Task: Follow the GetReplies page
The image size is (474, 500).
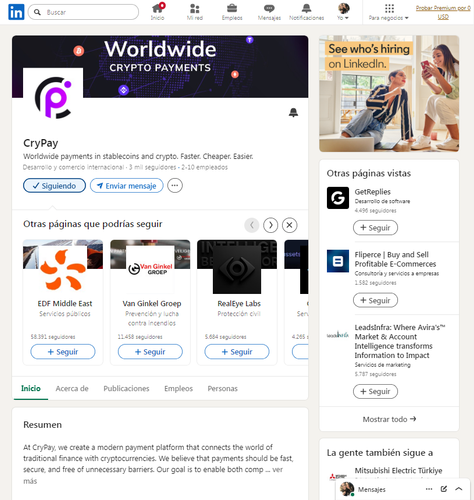Action: (375, 228)
